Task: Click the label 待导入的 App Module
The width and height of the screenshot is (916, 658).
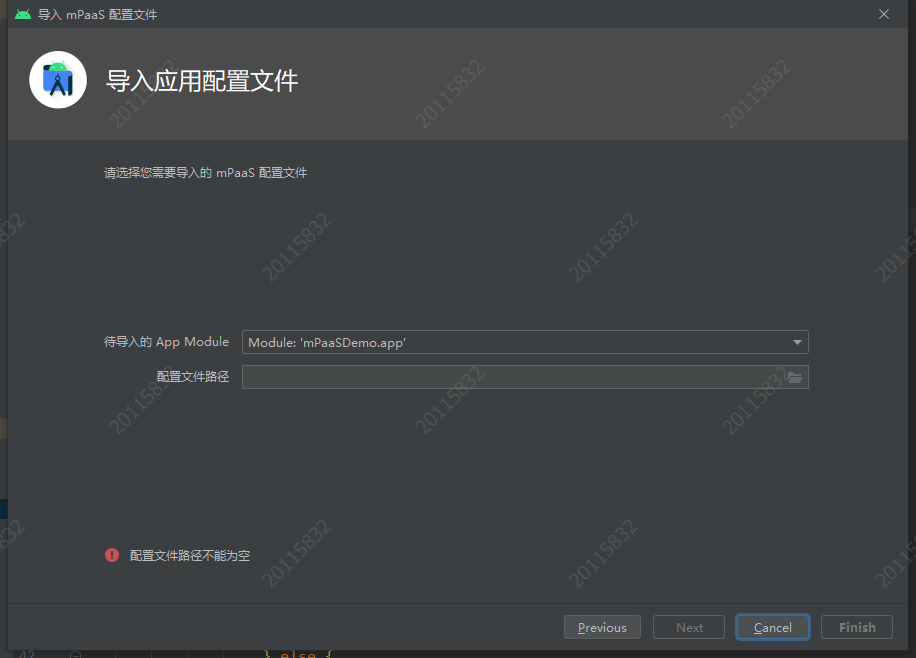Action: (166, 342)
